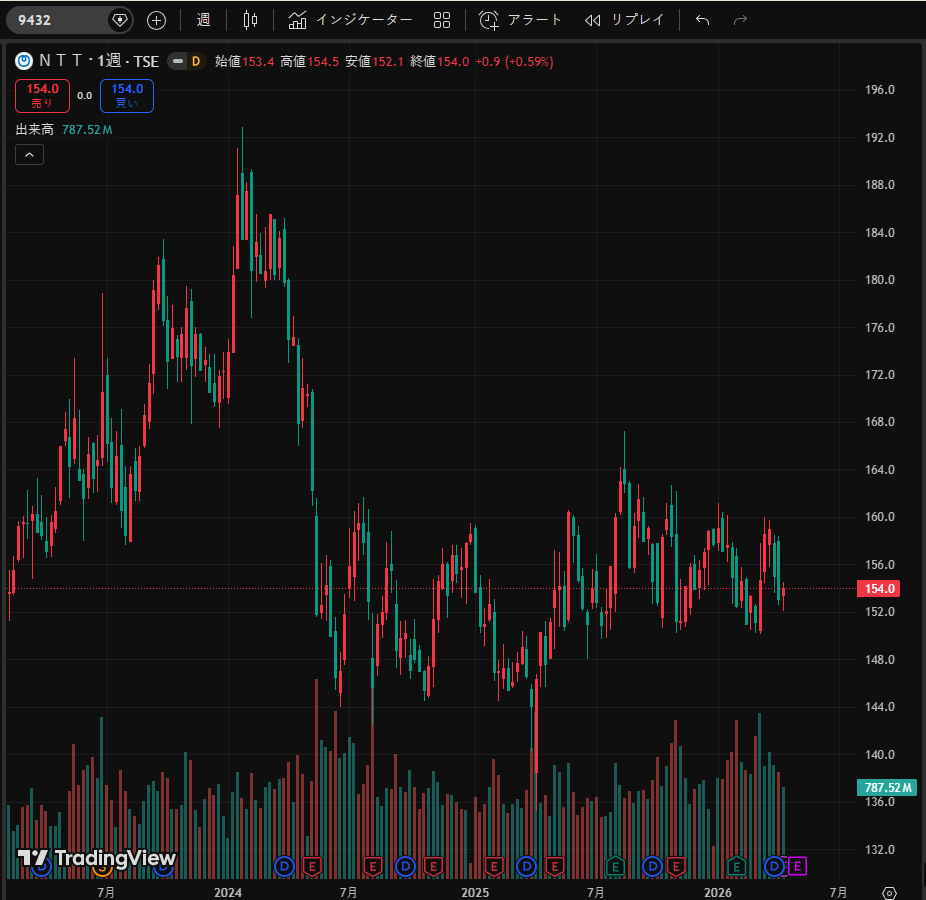Click the 安値152.1 low value in the legend
The height and width of the screenshot is (900, 926).
click(x=374, y=61)
